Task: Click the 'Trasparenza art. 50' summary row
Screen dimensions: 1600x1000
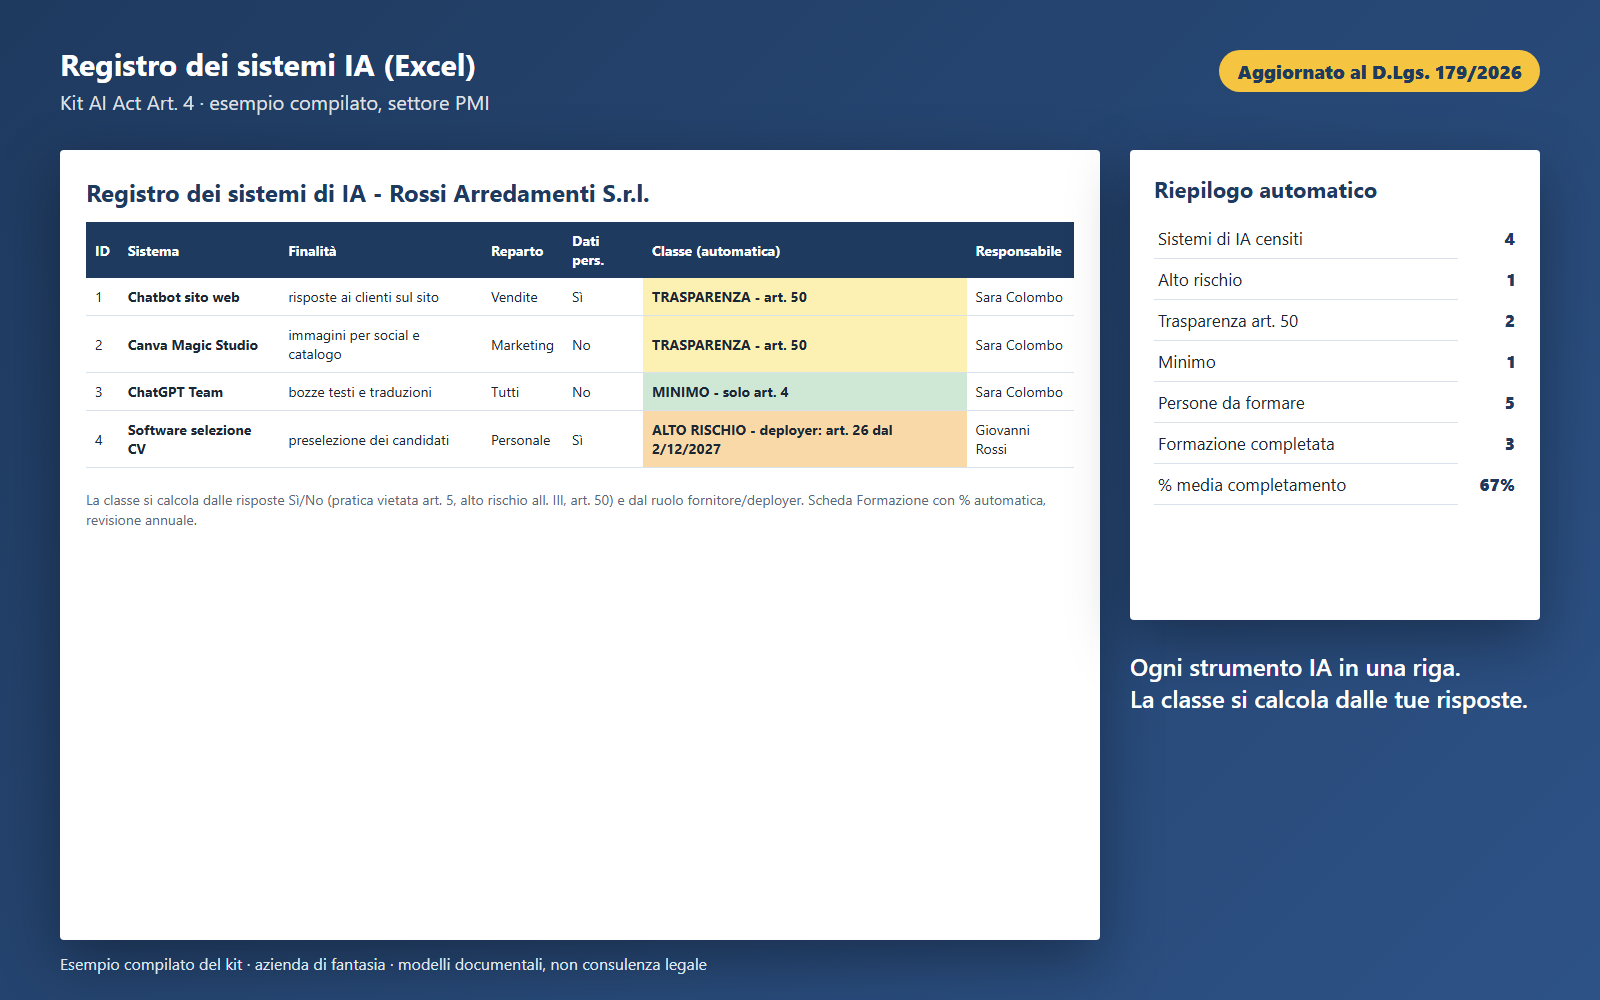Action: click(x=1336, y=321)
